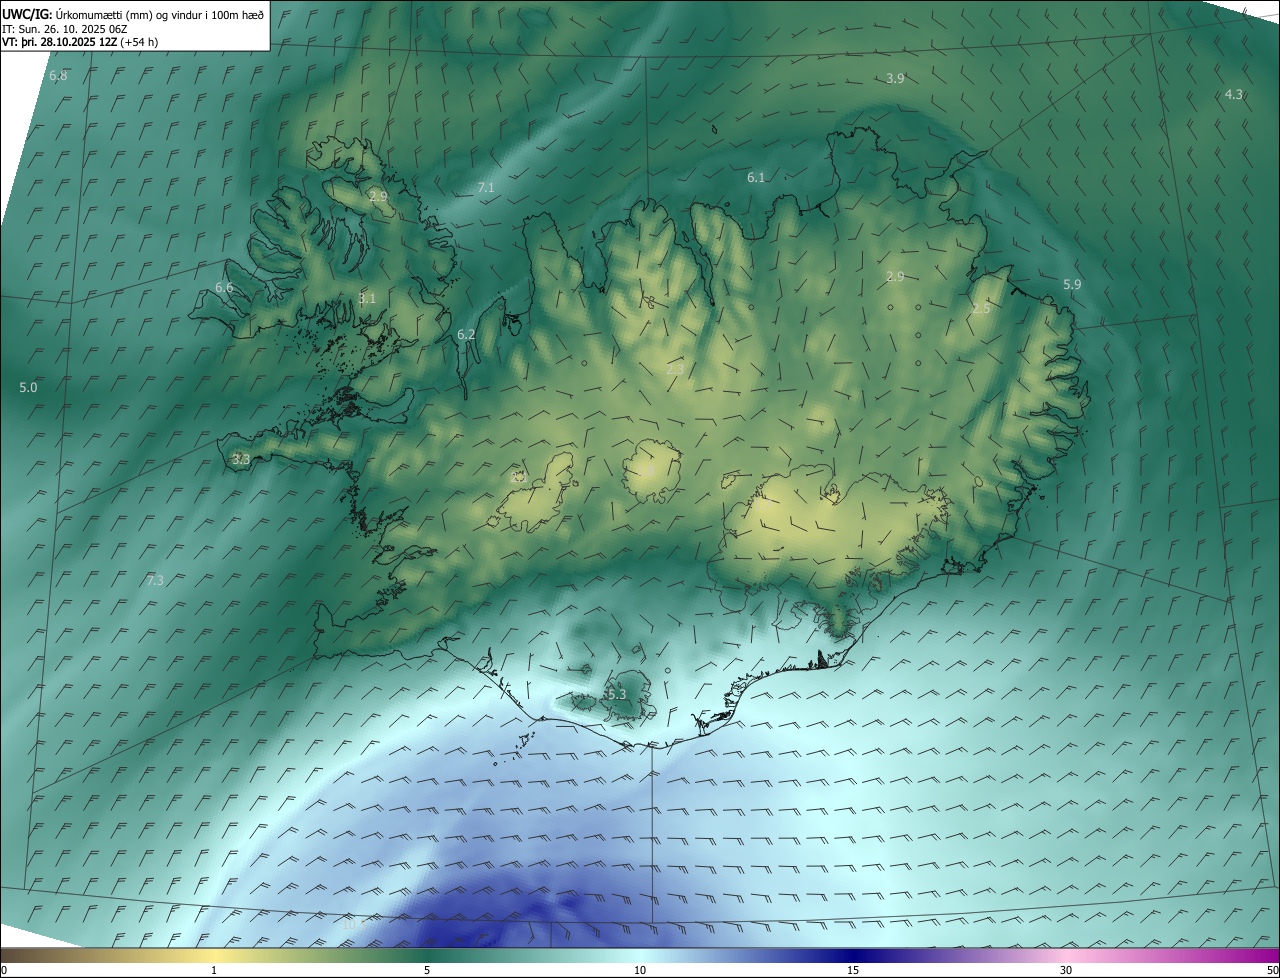Screen dimensions: 1280x978
Task: Click the 5.0 value label
Action: [28, 387]
